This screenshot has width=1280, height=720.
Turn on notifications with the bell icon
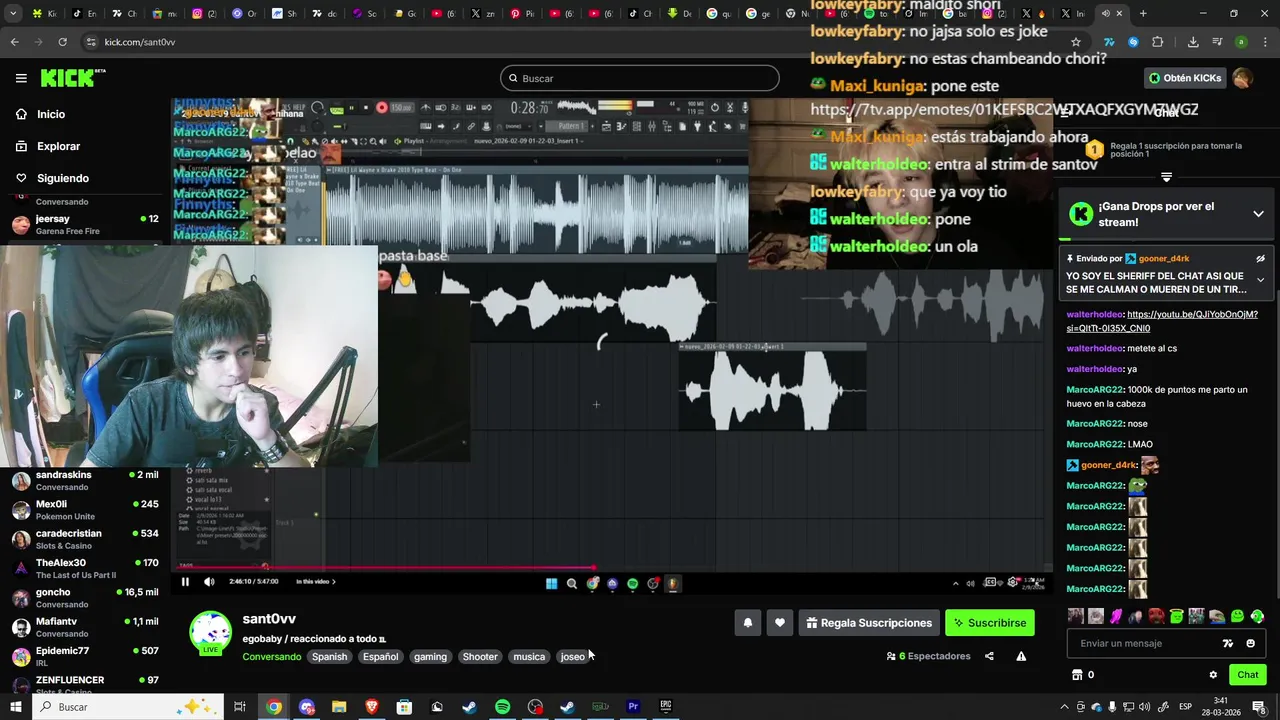tap(747, 623)
